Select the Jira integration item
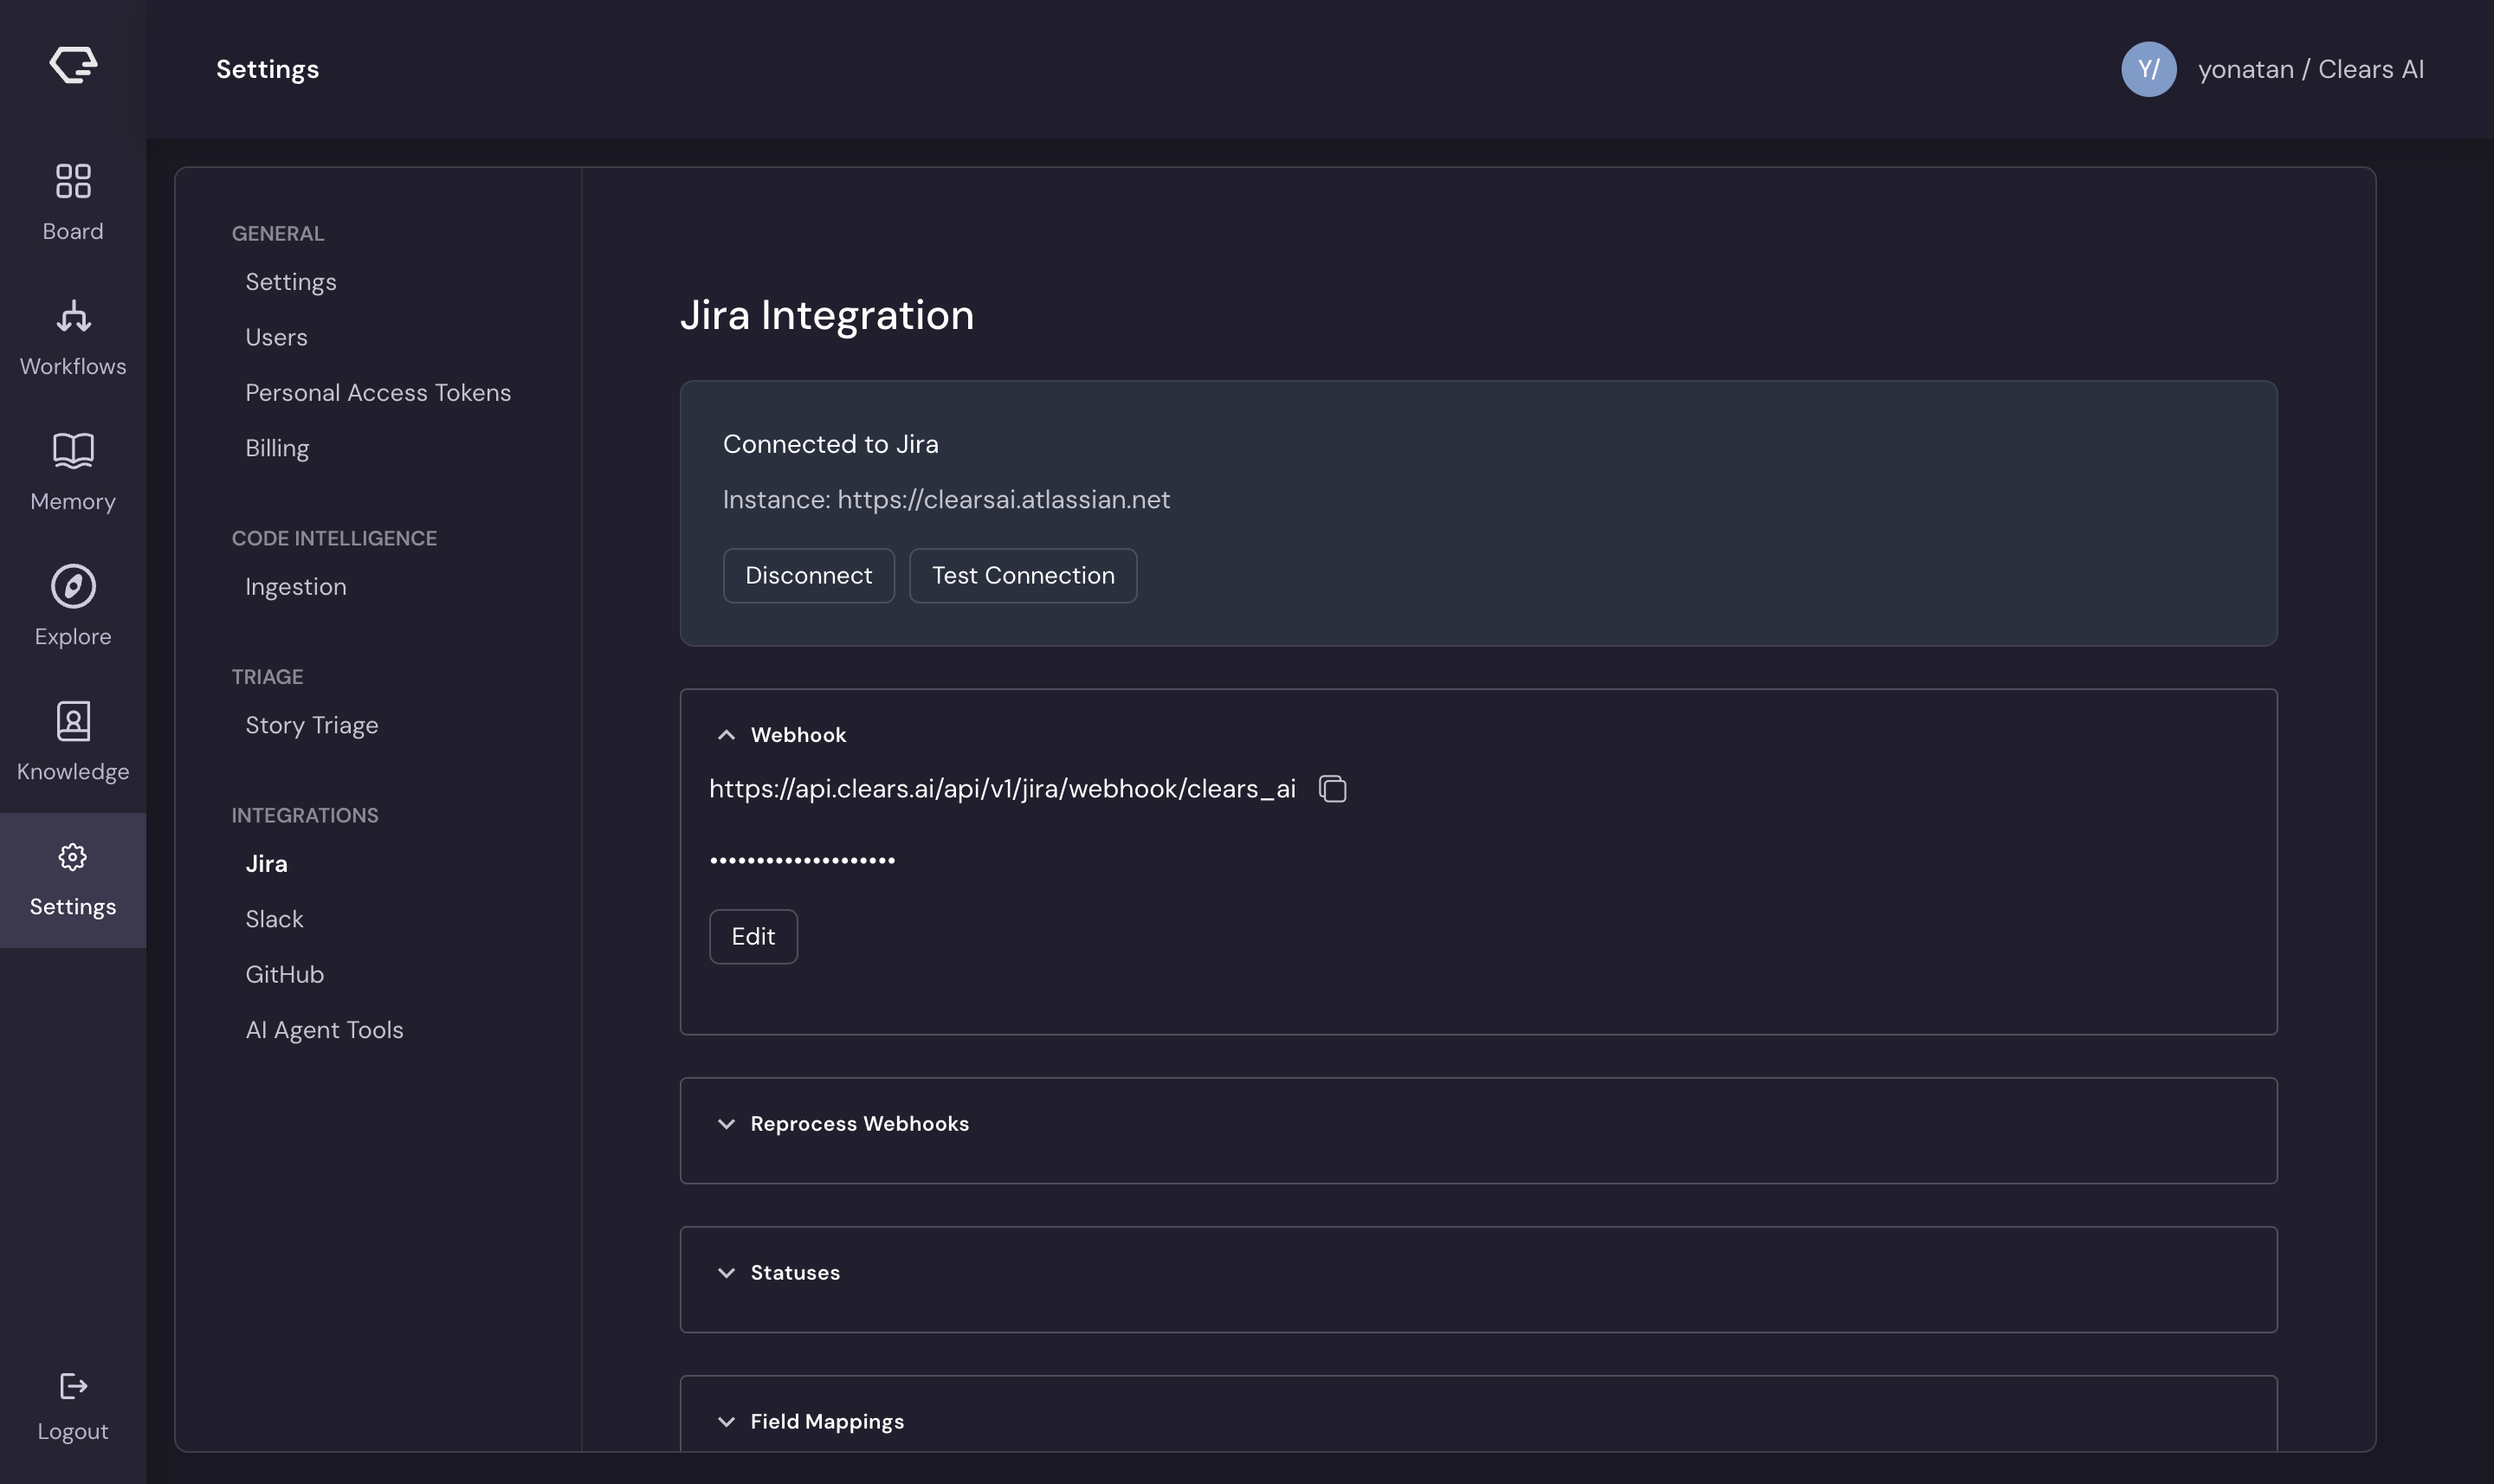 [266, 864]
